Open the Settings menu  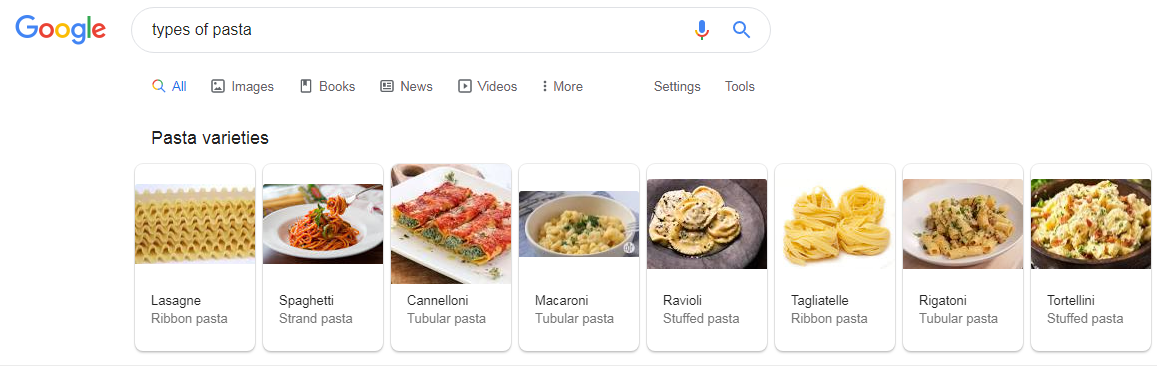pyautogui.click(x=677, y=86)
